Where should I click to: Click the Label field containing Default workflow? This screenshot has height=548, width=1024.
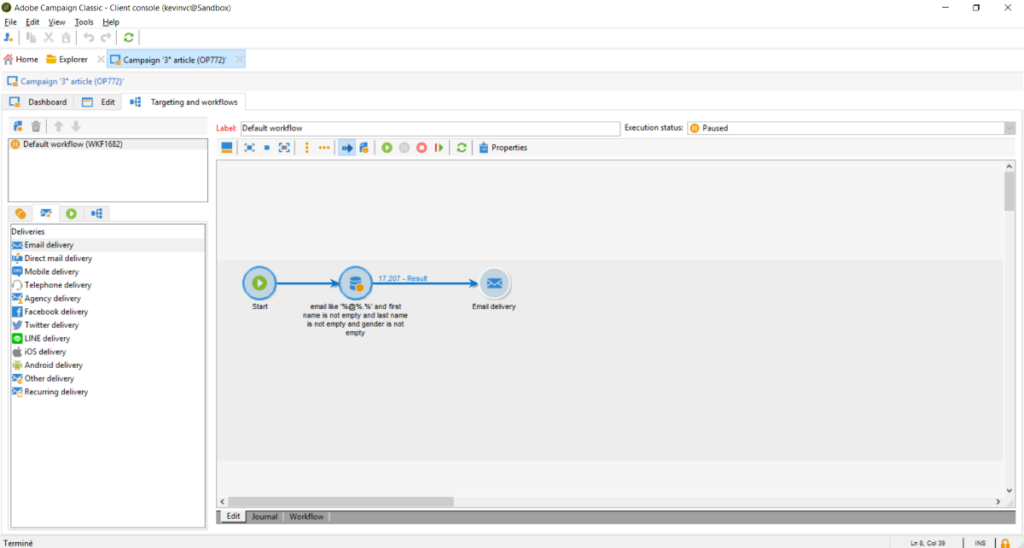point(430,128)
